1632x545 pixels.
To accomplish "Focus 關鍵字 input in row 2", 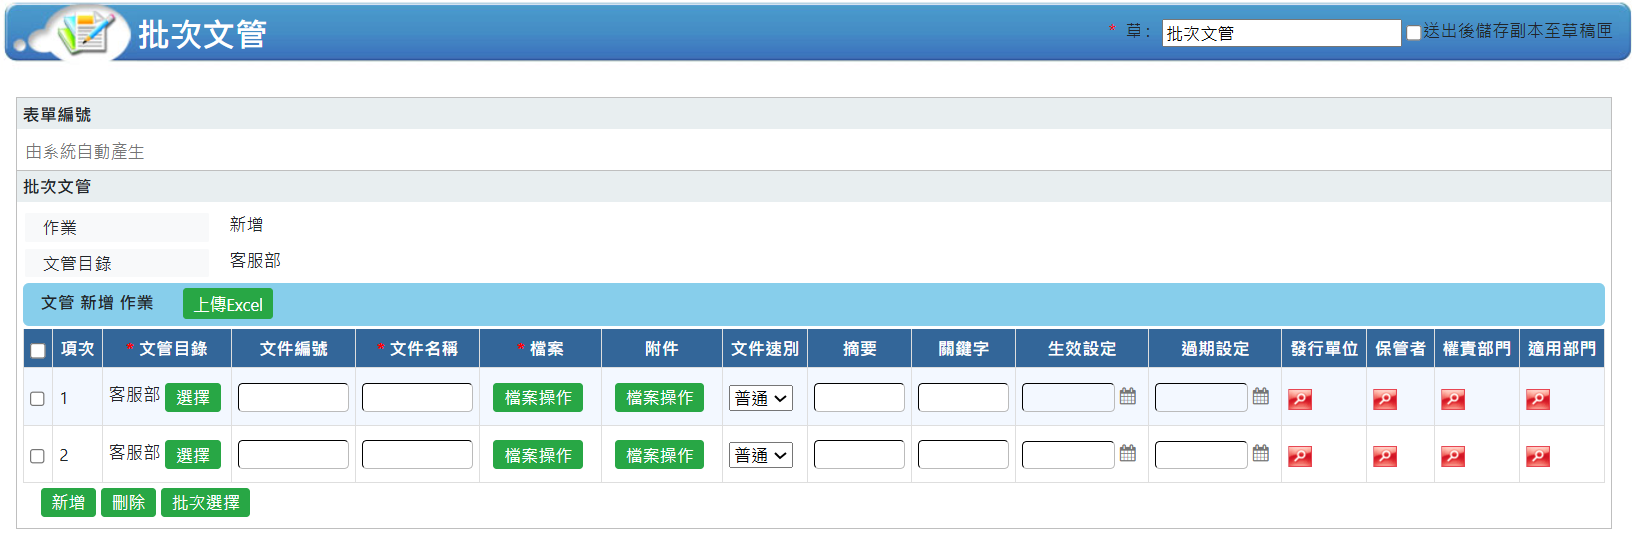I will (x=963, y=455).
